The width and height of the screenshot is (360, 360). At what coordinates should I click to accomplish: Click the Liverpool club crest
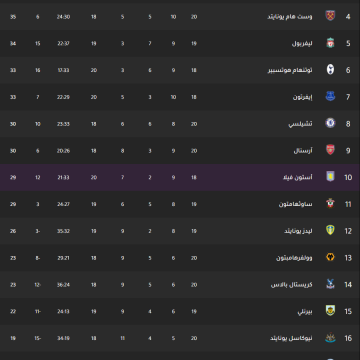click(x=330, y=43)
